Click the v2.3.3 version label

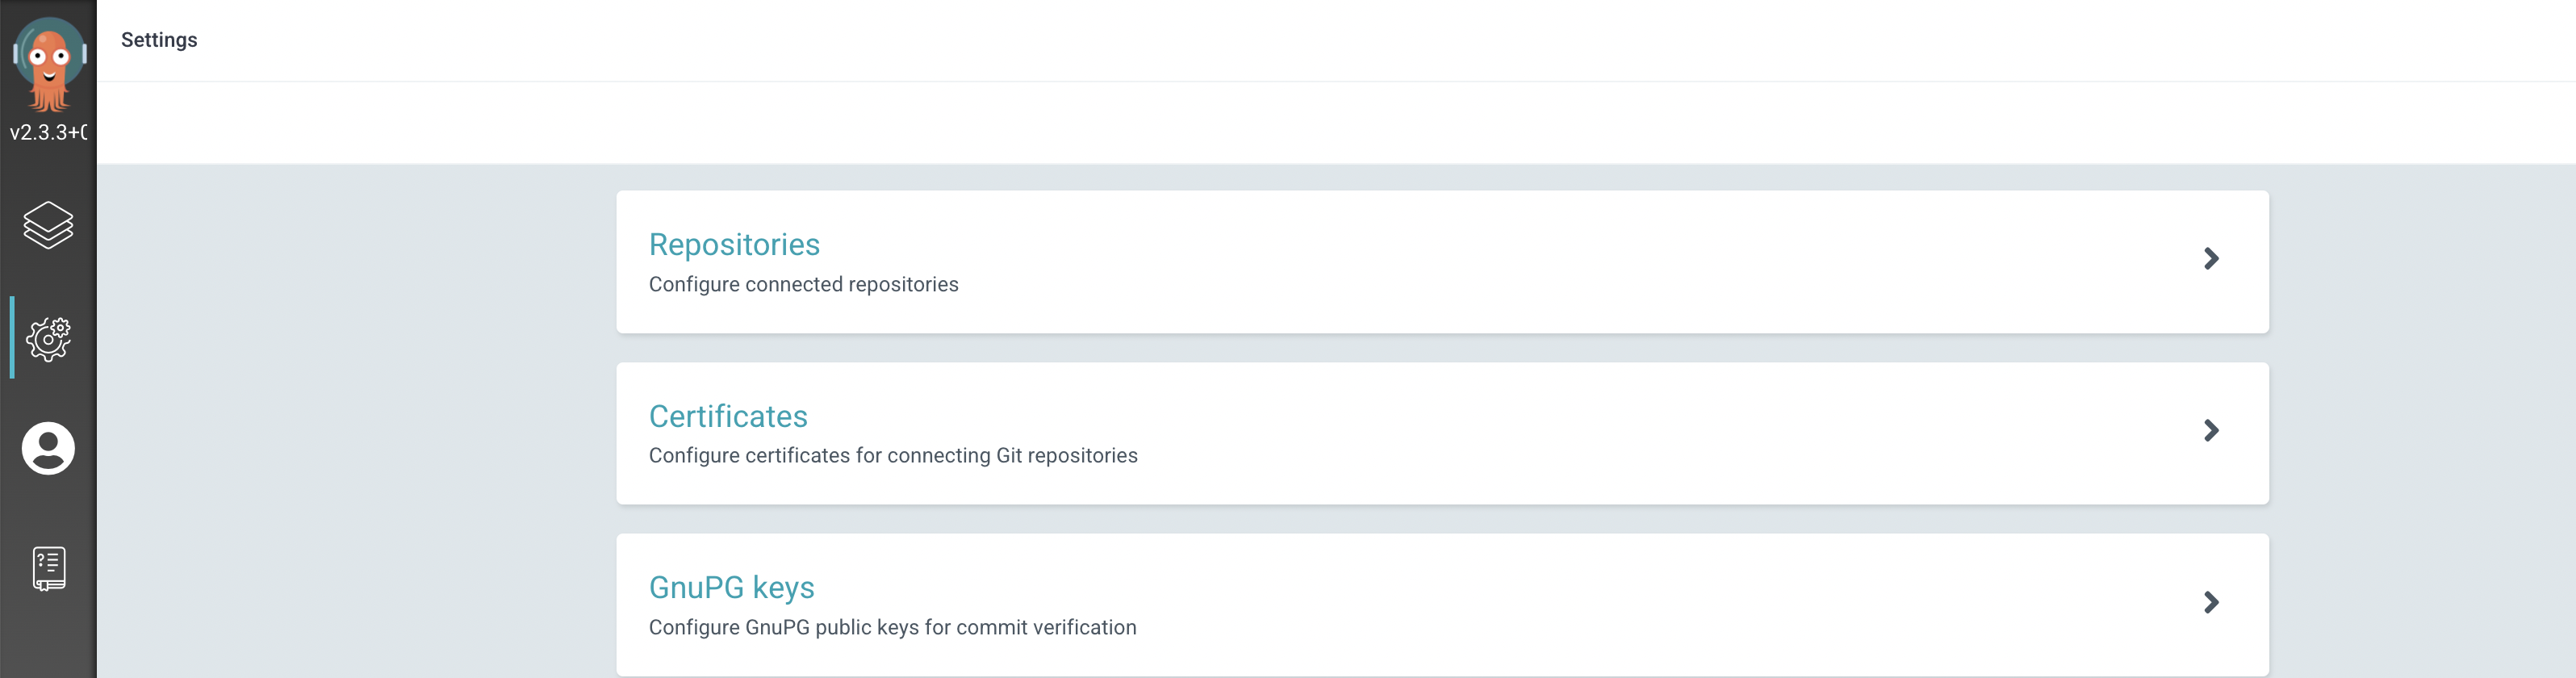point(48,132)
